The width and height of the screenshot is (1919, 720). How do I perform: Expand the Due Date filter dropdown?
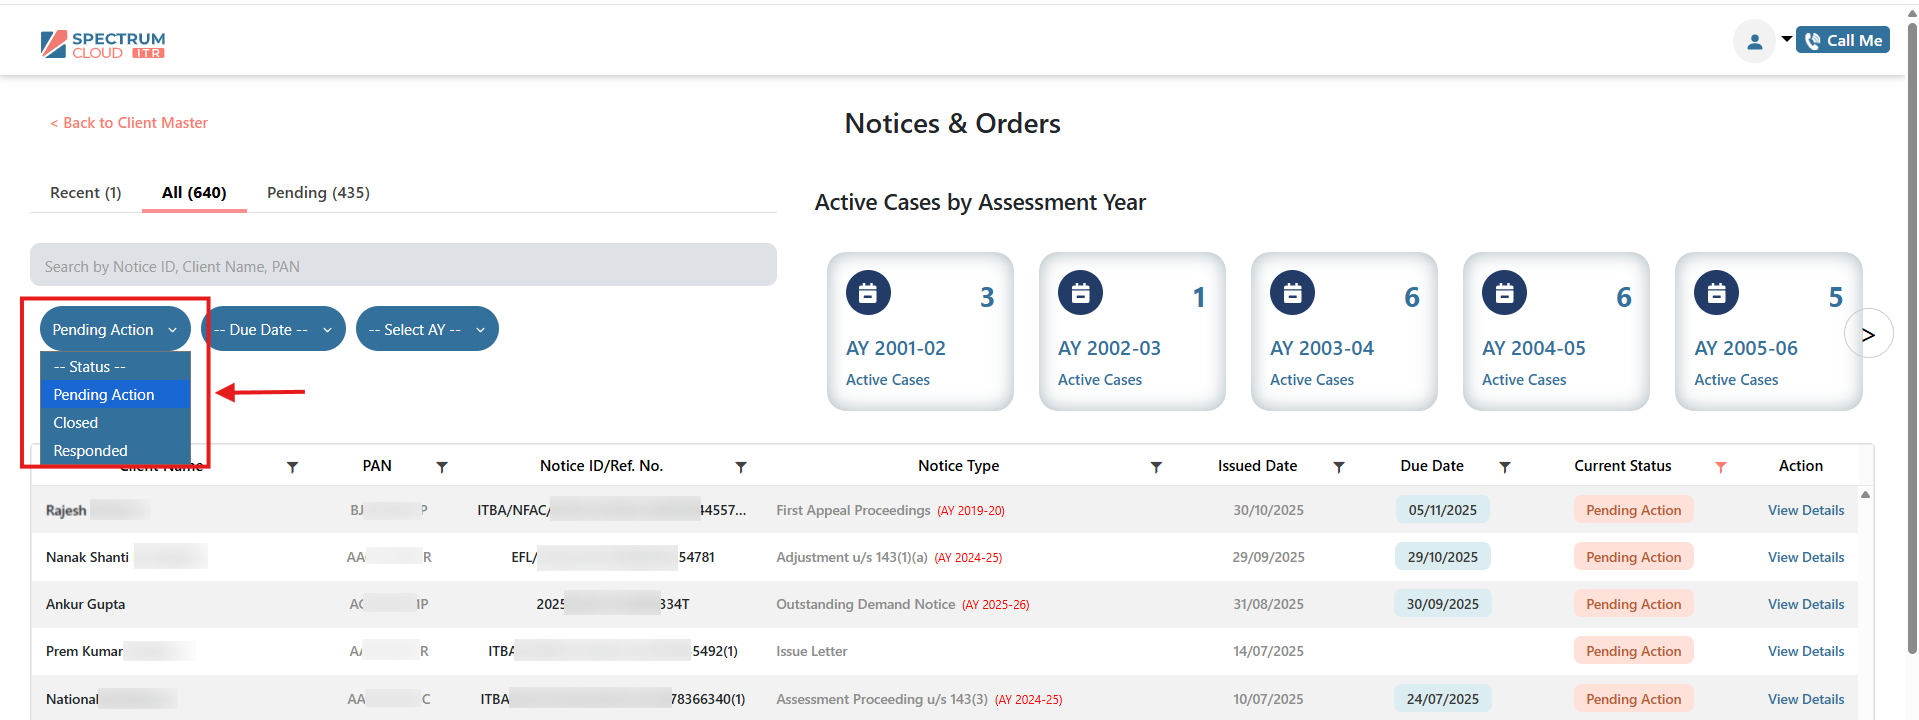pyautogui.click(x=273, y=329)
